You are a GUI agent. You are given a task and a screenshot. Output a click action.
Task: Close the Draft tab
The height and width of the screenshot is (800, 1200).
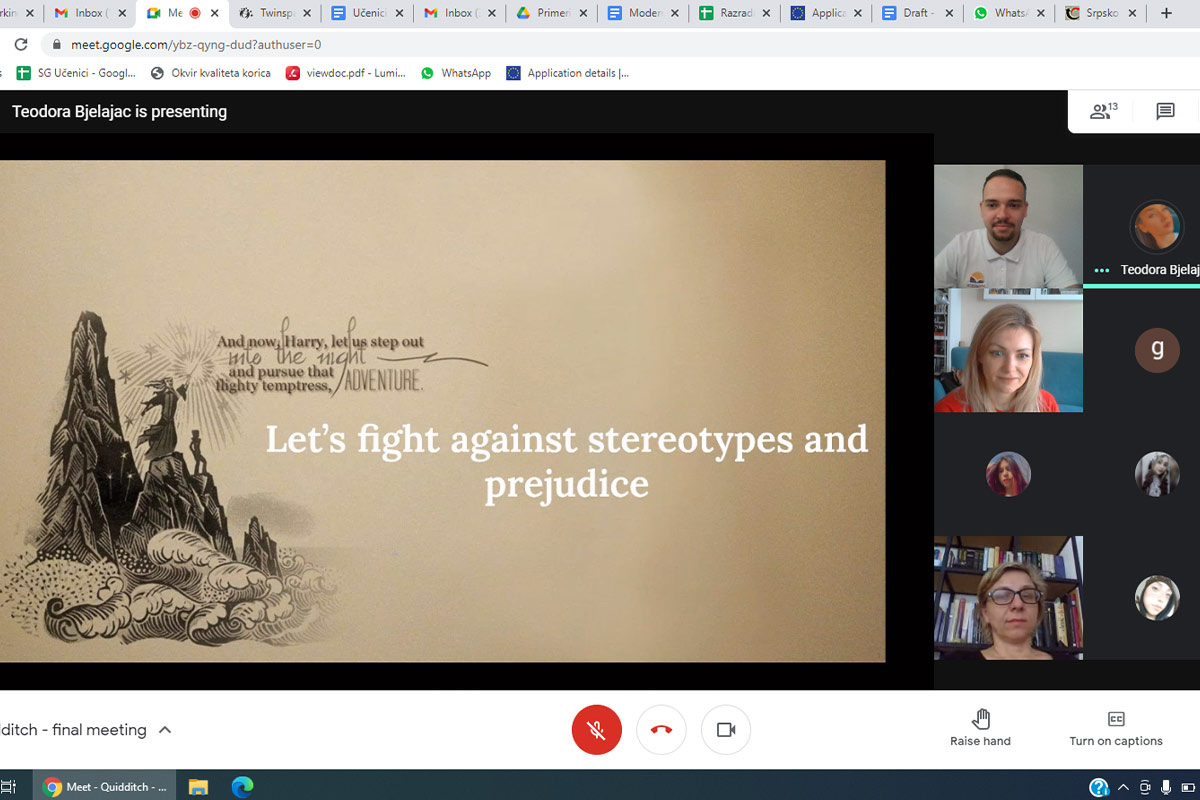tap(950, 13)
